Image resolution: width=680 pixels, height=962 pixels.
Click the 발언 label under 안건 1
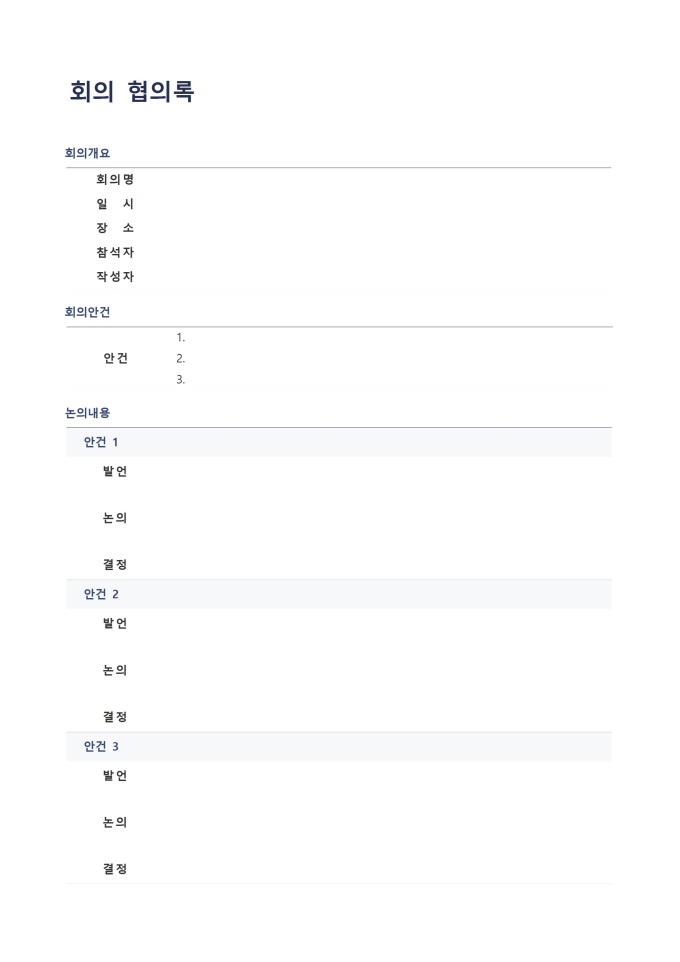click(115, 471)
